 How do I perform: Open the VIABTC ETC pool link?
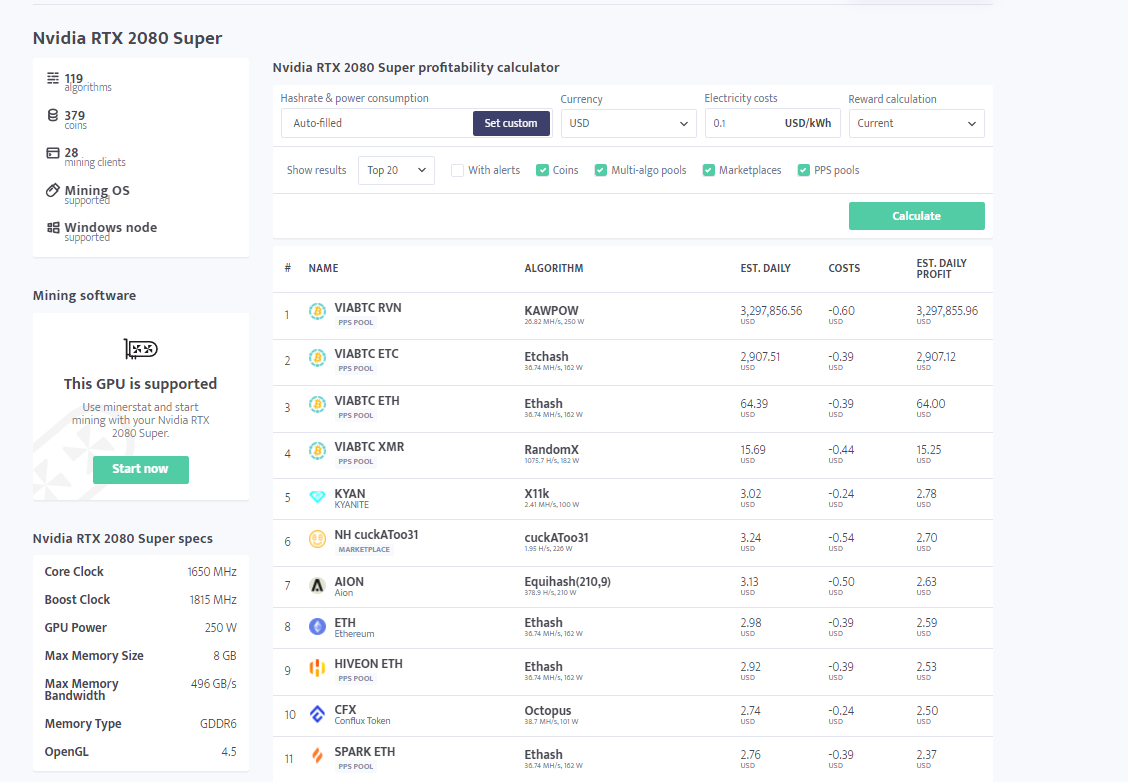coord(366,354)
